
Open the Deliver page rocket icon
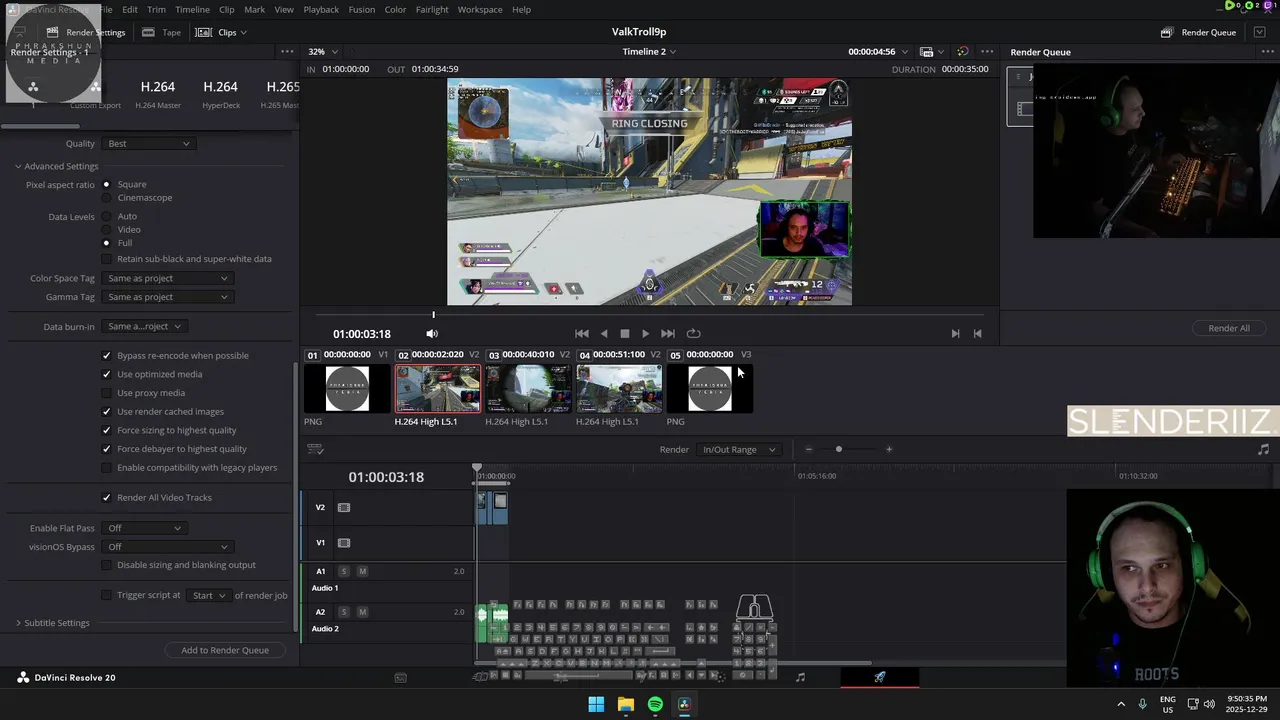coord(879,677)
